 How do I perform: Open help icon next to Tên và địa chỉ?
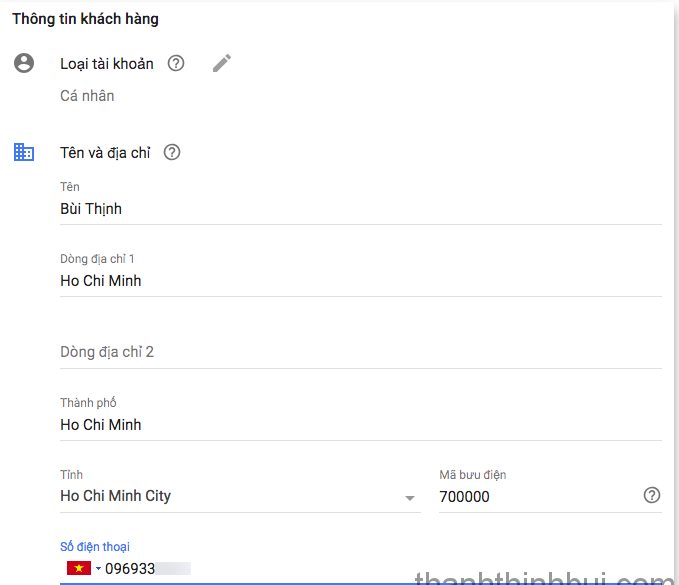tap(172, 152)
